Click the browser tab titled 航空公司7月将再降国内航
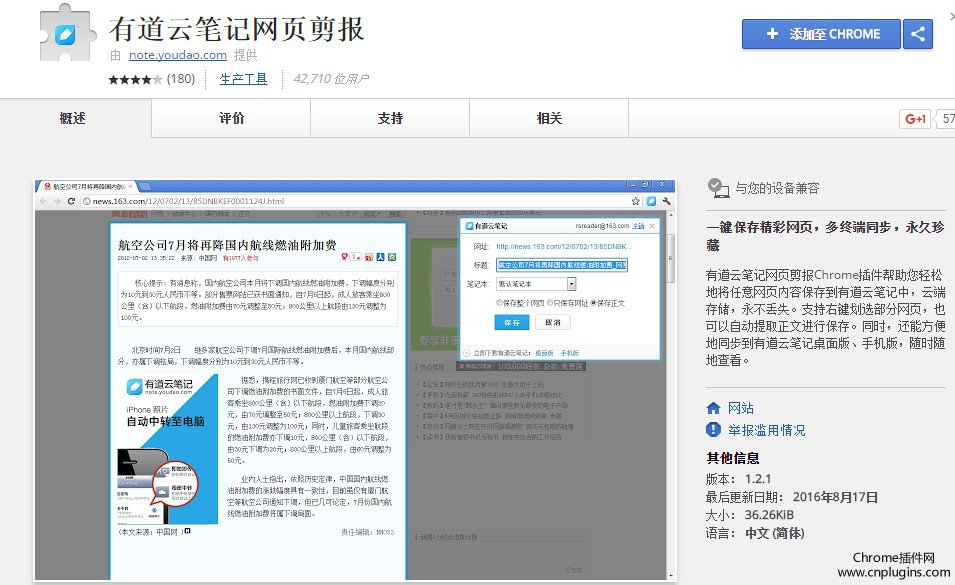The image size is (955, 585). tap(86, 186)
